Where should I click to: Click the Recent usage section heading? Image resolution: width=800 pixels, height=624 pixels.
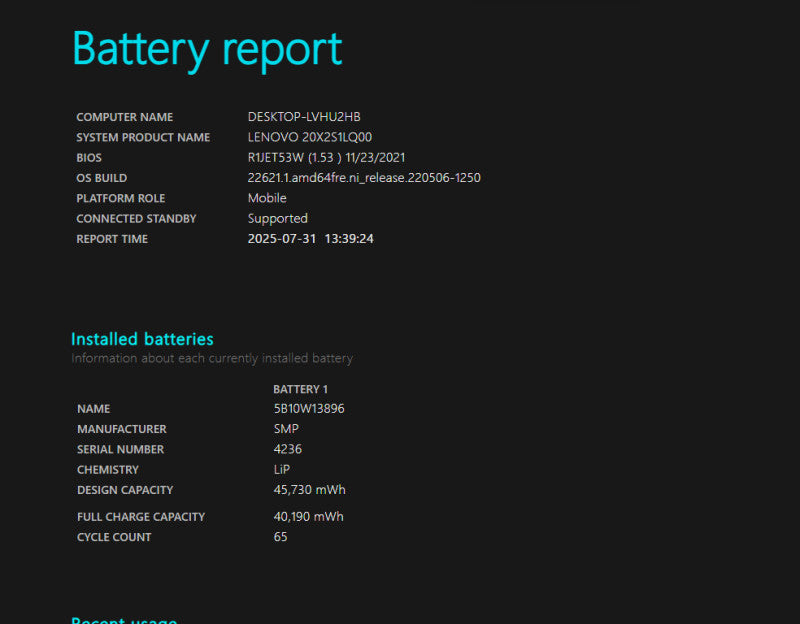click(x=124, y=619)
